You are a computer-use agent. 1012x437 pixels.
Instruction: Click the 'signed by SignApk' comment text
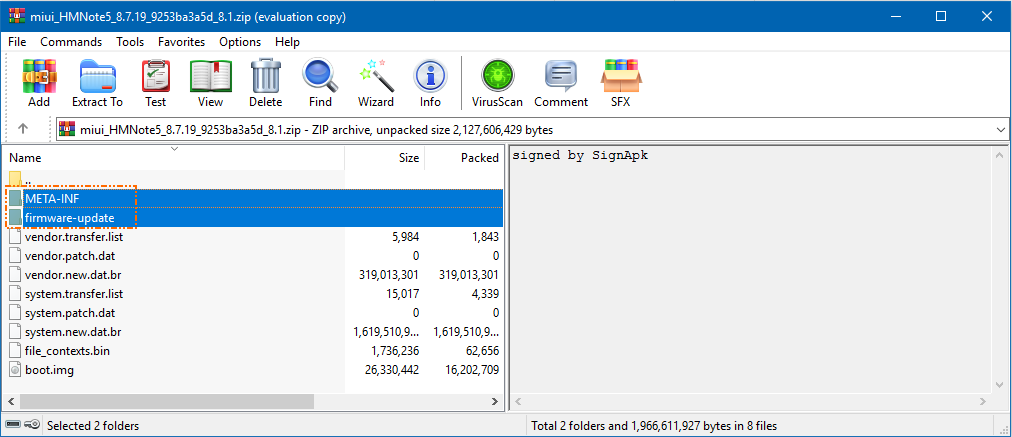coord(580,156)
